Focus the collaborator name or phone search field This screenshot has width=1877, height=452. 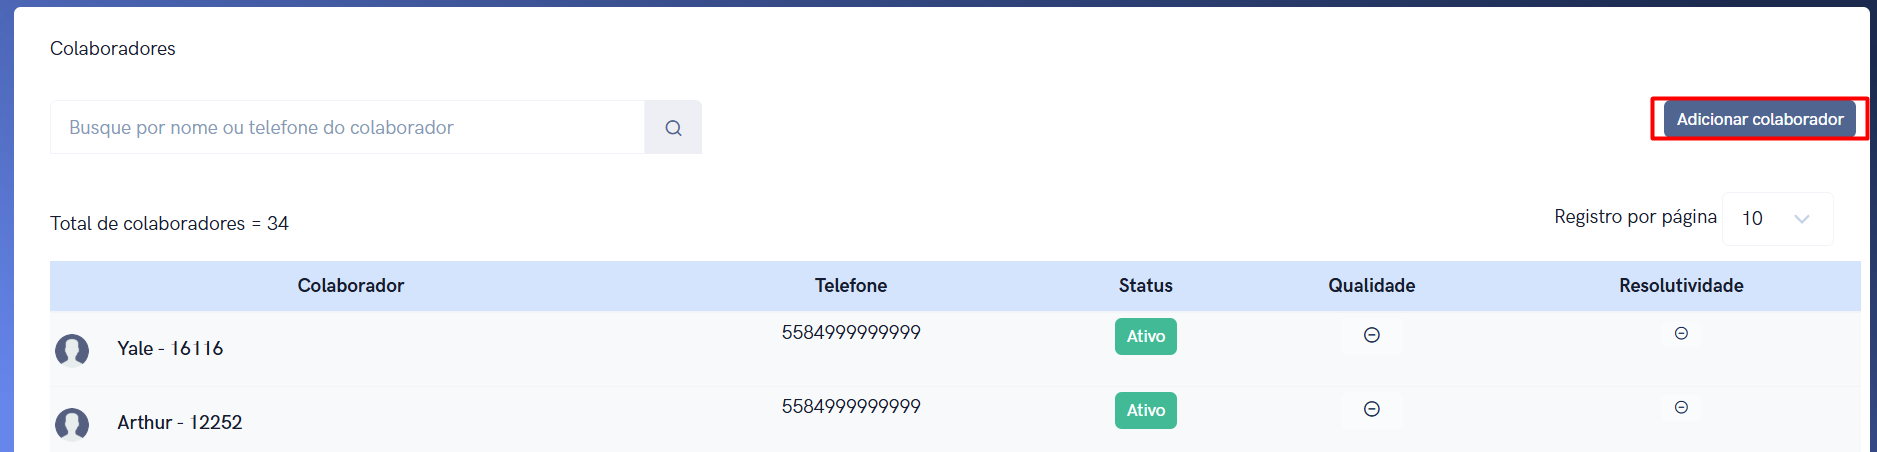(x=347, y=127)
